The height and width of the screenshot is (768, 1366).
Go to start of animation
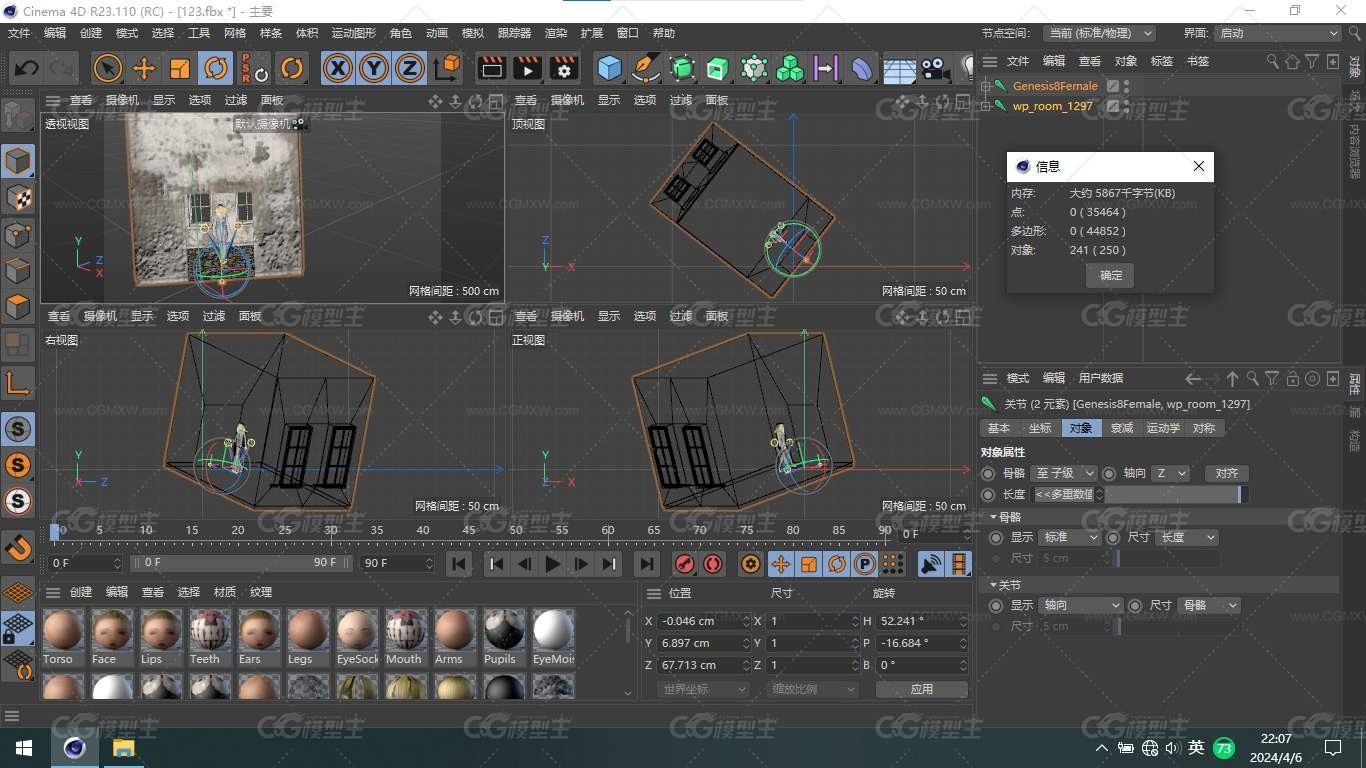(459, 564)
